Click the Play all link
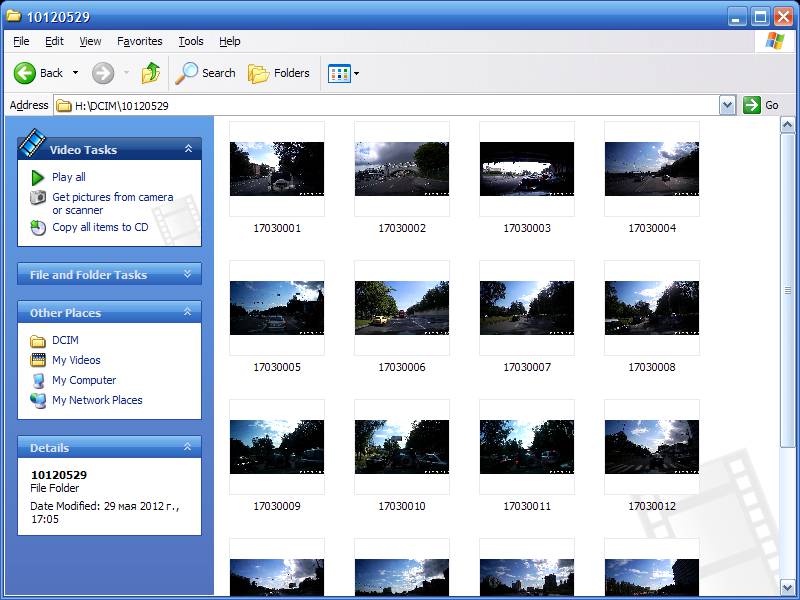Image resolution: width=800 pixels, height=600 pixels. (x=68, y=177)
